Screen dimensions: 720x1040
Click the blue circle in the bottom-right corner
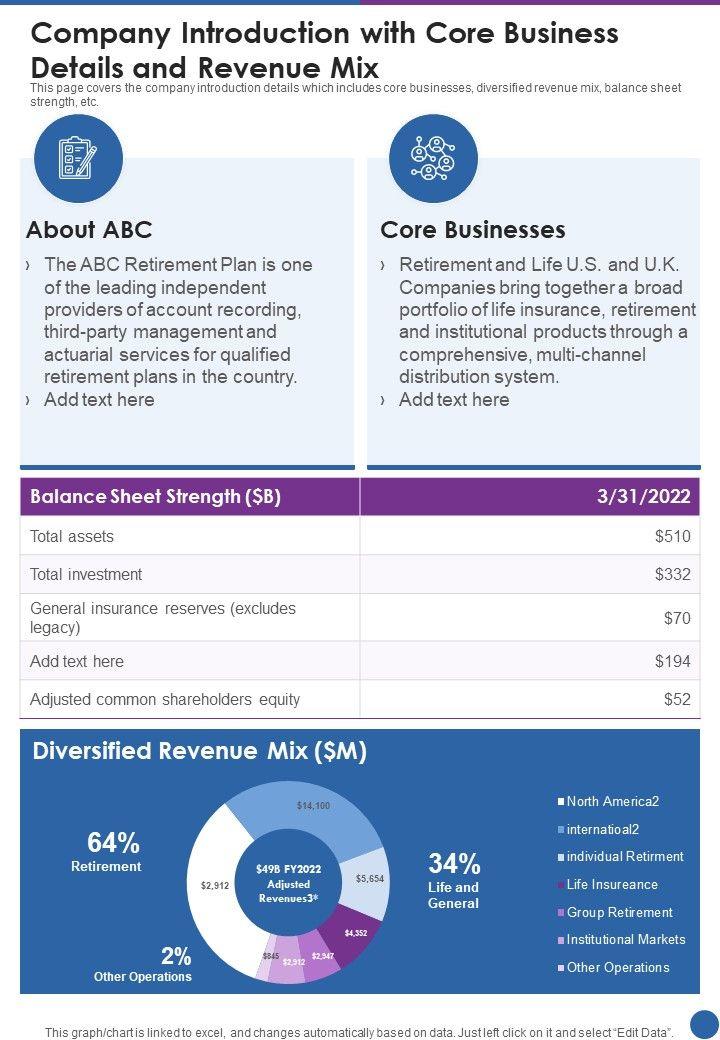click(x=704, y=1024)
